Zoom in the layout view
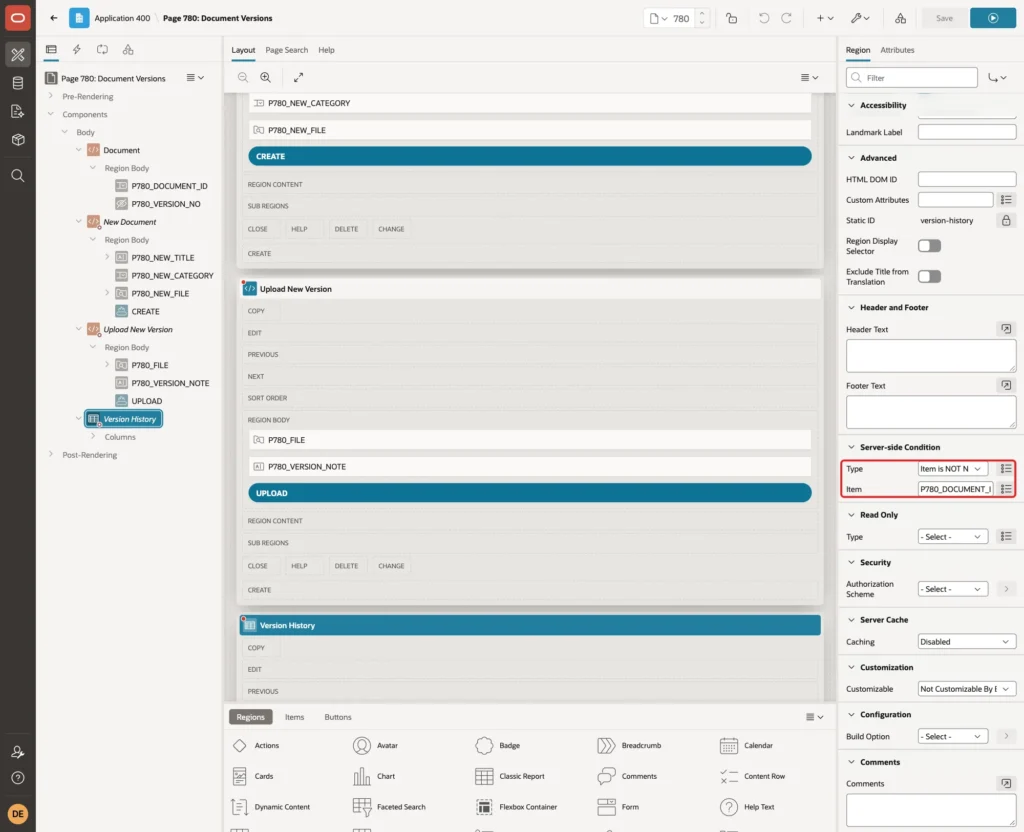1024x832 pixels. click(265, 77)
